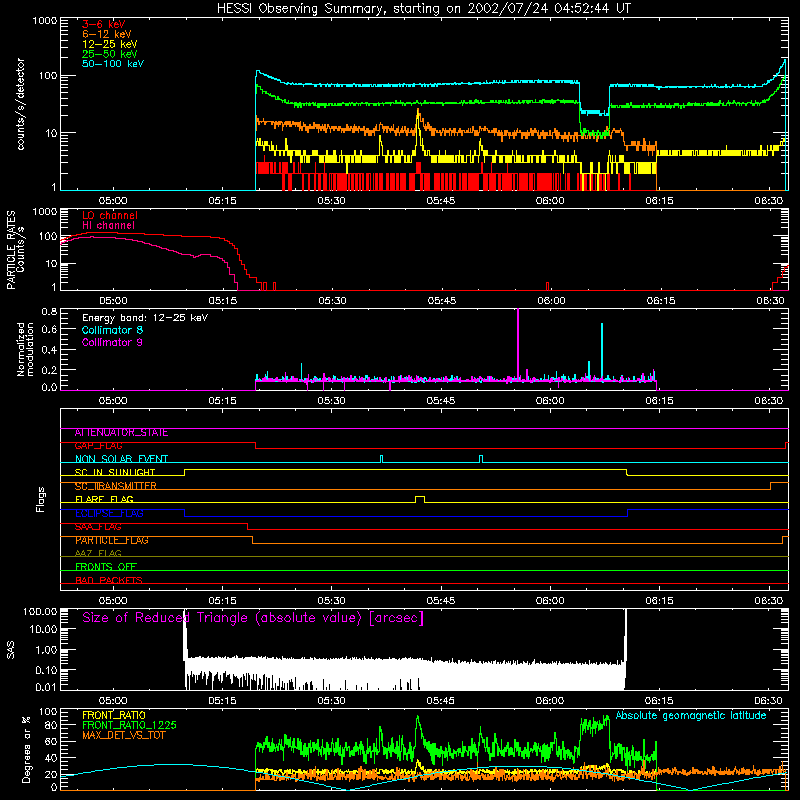Viewport: 800px width, 800px height.
Task: Click the SC_IN_SUNLIGHT flag label
Action: [115, 472]
